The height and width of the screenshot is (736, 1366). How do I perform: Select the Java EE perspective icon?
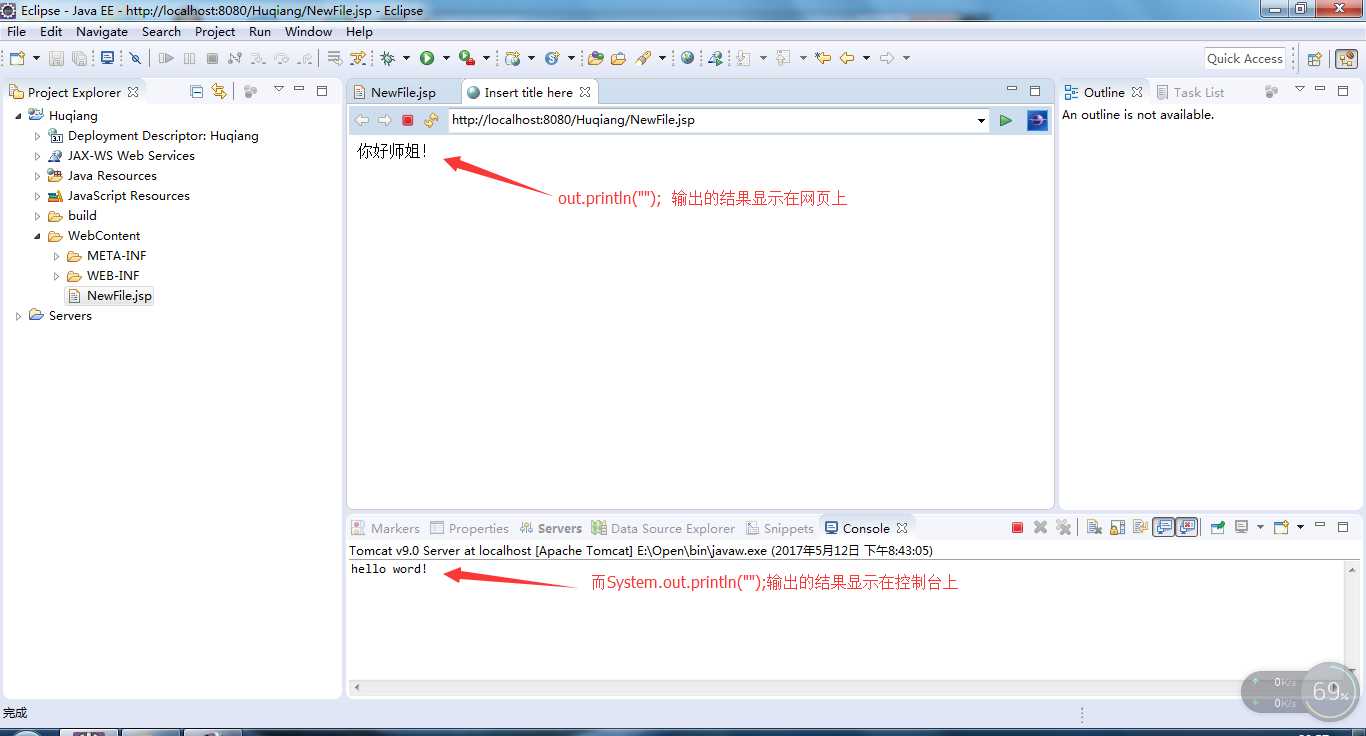point(1346,59)
